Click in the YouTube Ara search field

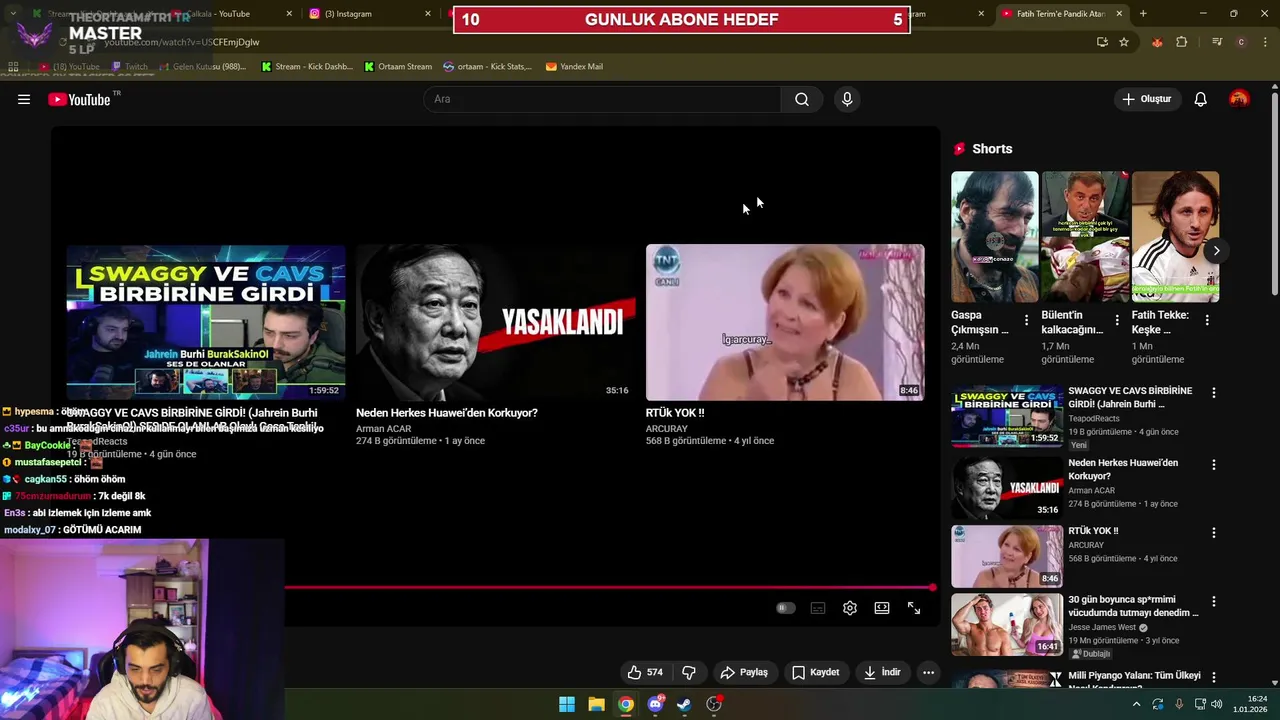coord(602,99)
